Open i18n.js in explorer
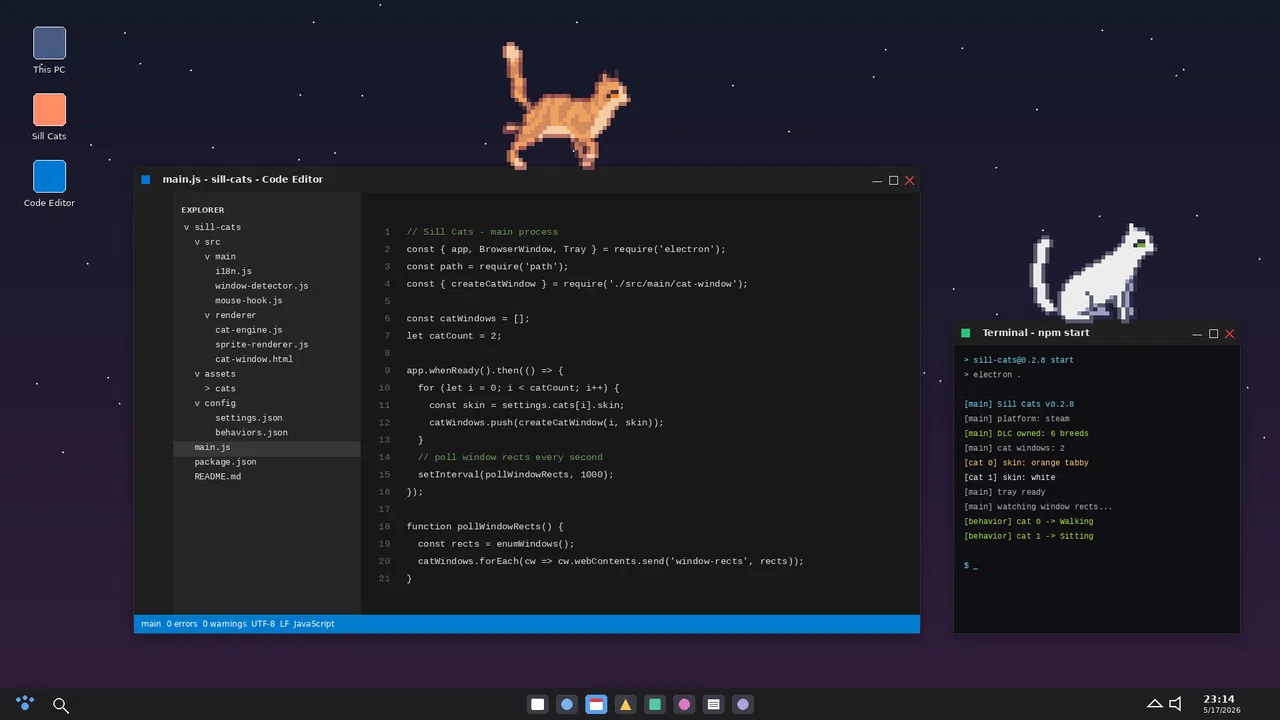This screenshot has width=1280, height=720. [267, 271]
